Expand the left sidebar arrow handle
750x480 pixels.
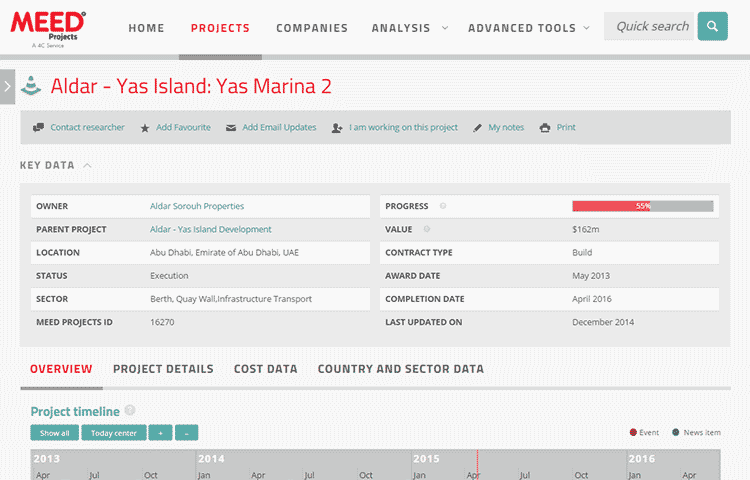pyautogui.click(x=7, y=86)
